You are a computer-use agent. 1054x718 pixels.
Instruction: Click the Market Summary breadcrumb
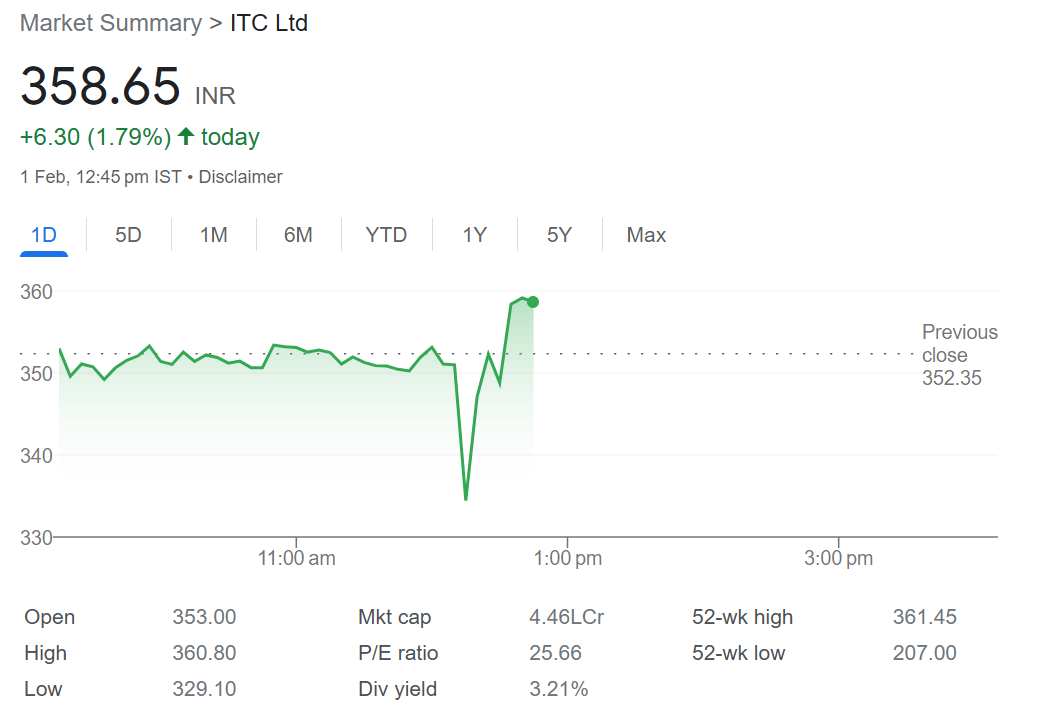click(111, 23)
